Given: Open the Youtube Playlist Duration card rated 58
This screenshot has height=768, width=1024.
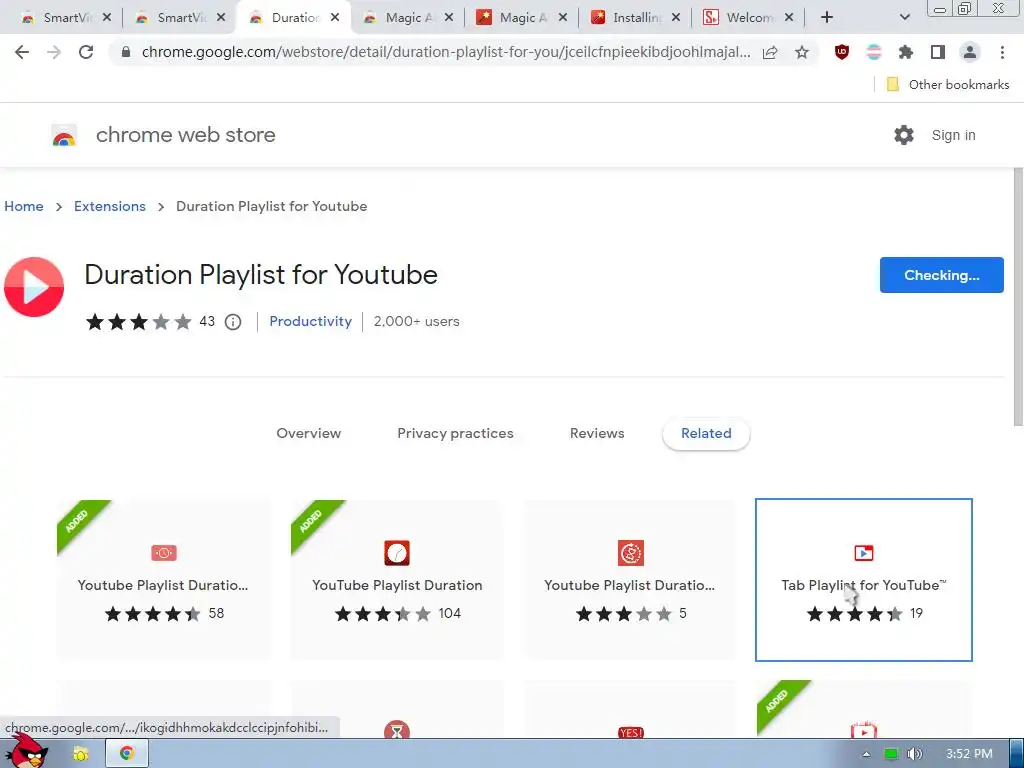Looking at the screenshot, I should click(x=163, y=580).
